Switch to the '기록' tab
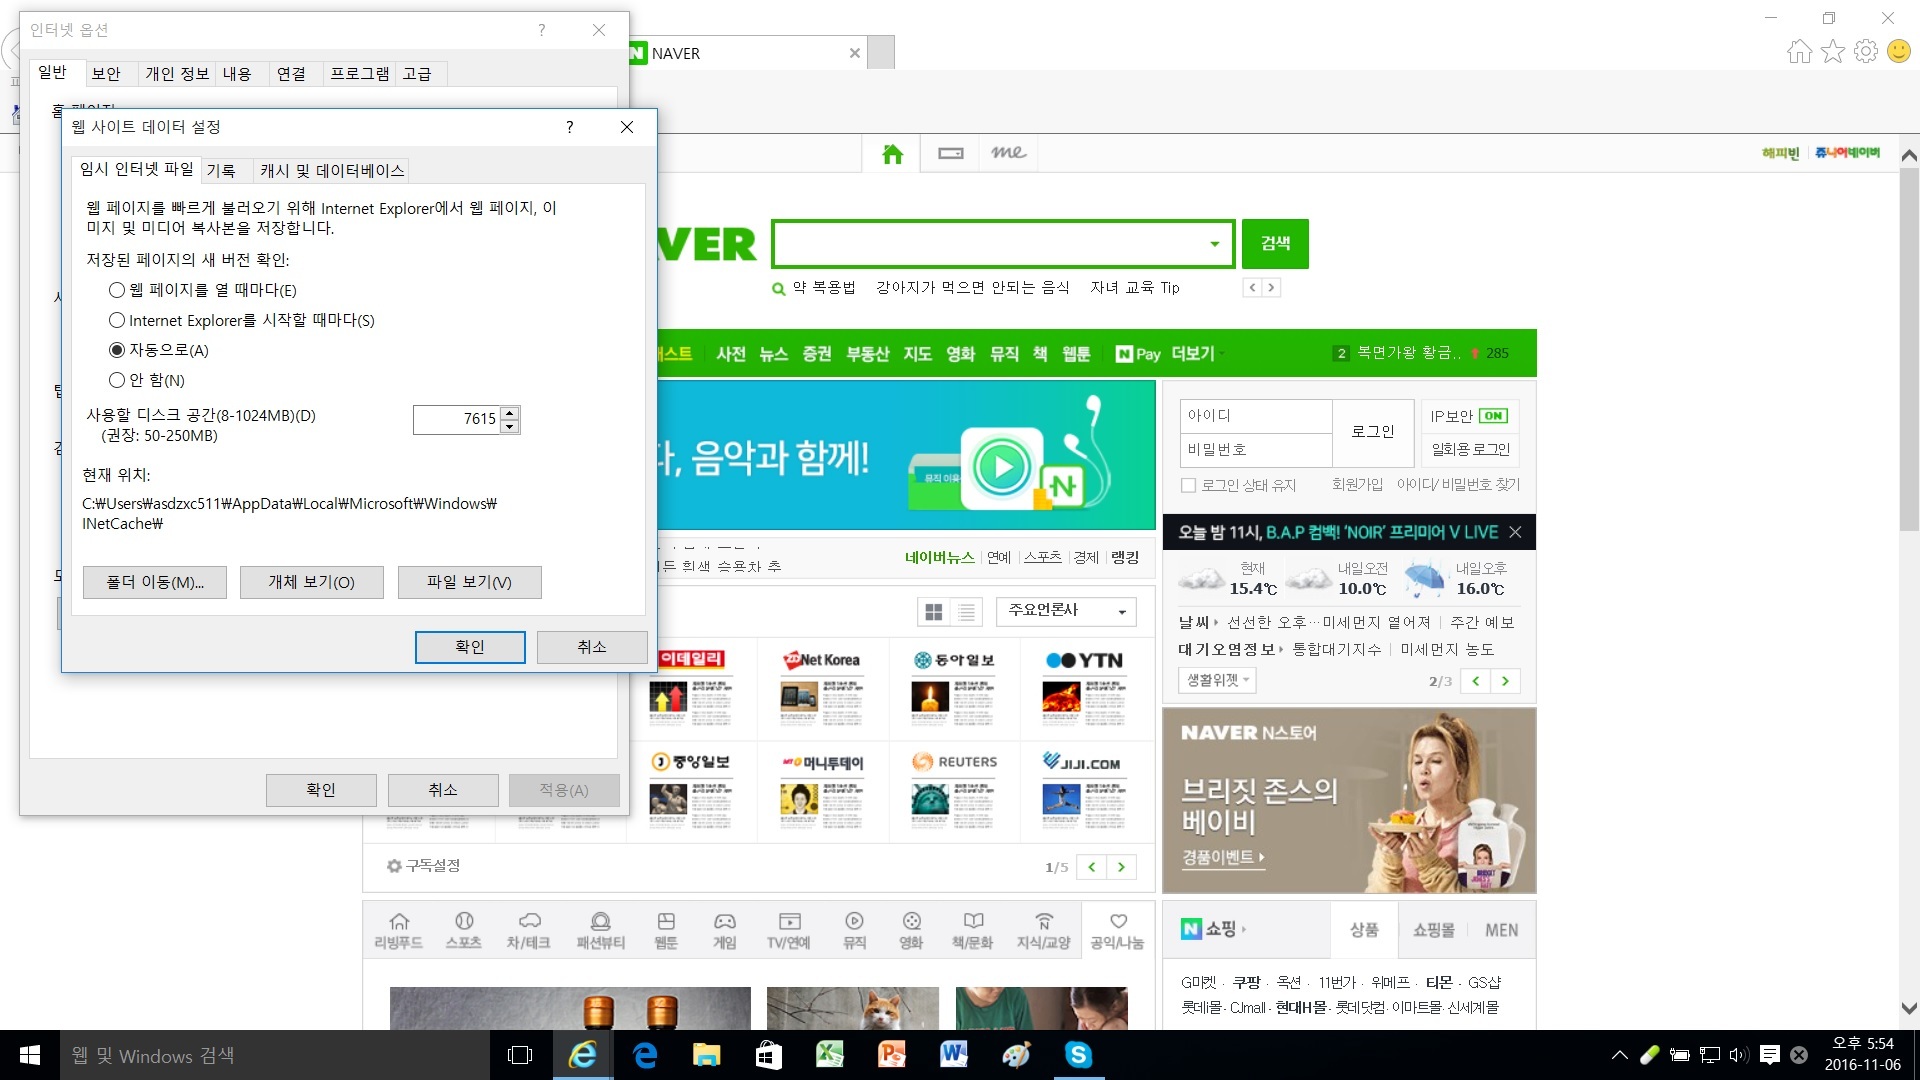This screenshot has height=1080, width=1920. [x=221, y=171]
